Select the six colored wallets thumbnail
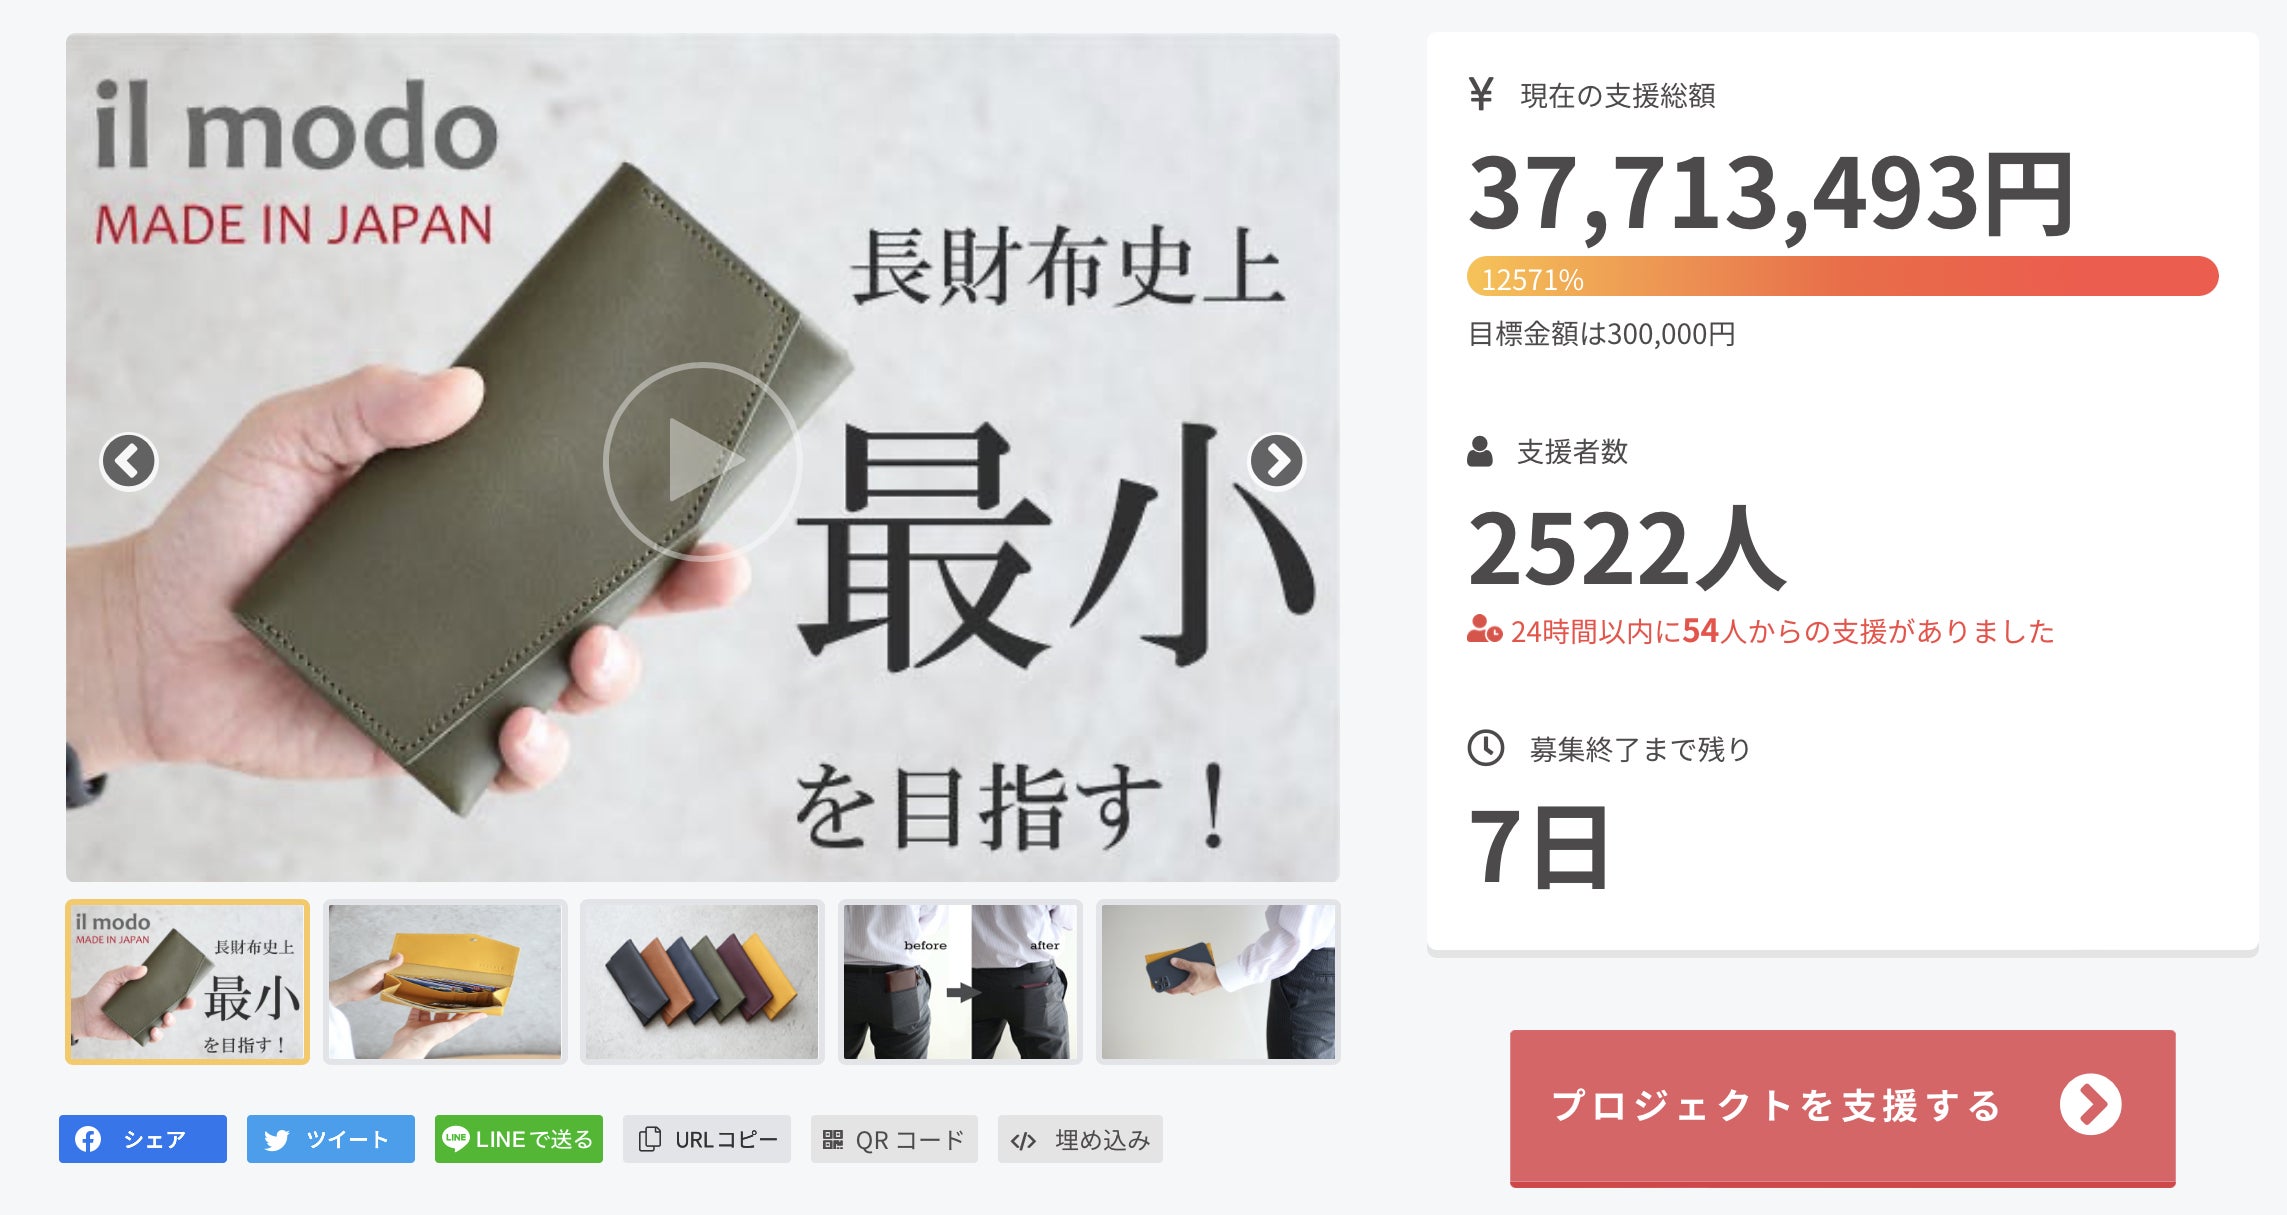The height and width of the screenshot is (1215, 2287). click(702, 981)
